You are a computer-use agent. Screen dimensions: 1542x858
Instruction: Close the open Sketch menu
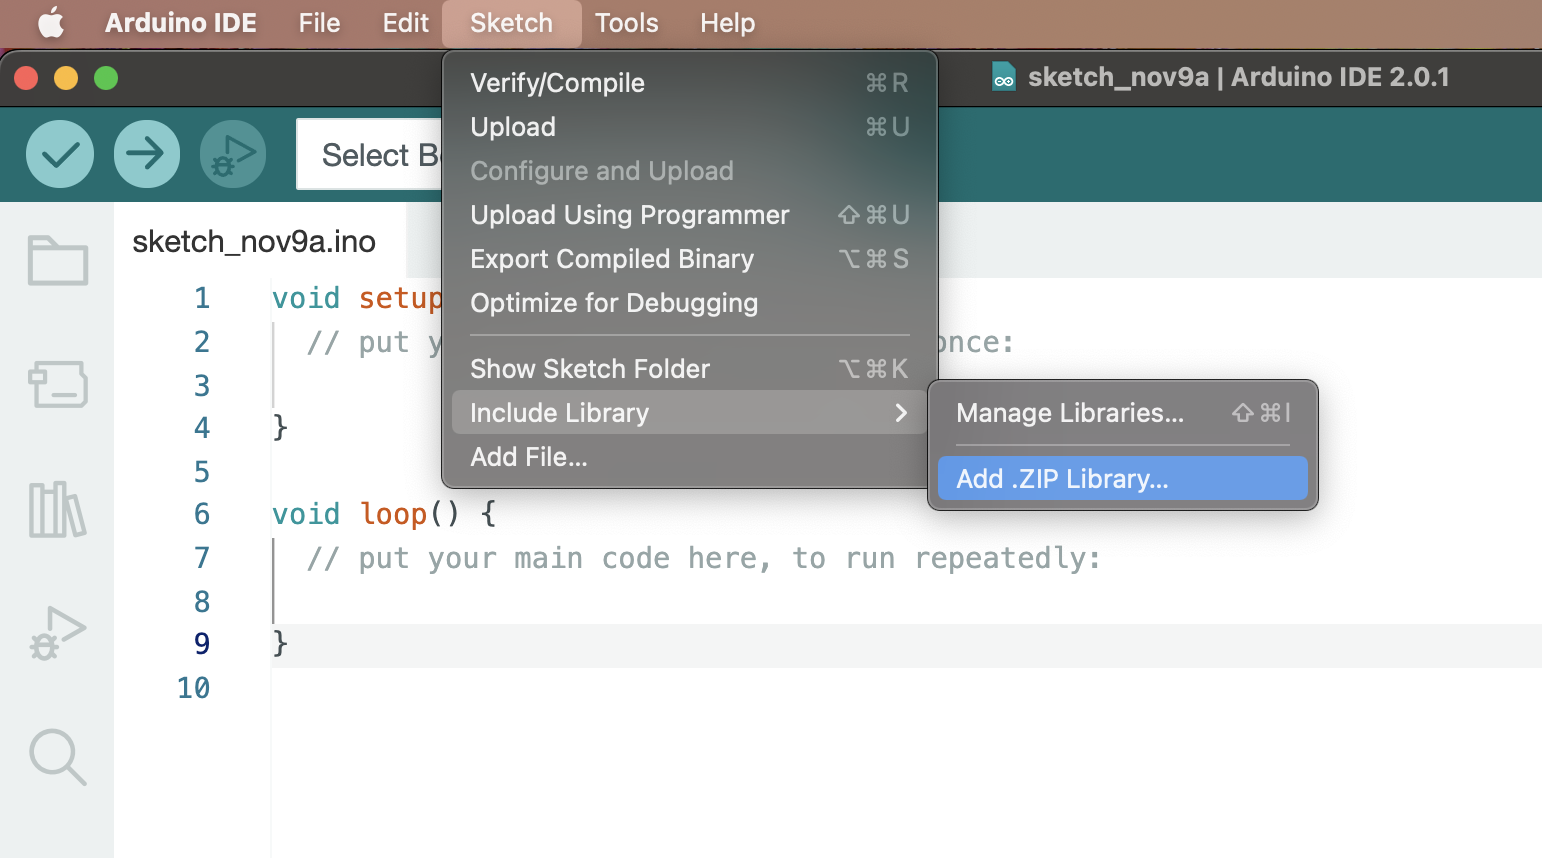(x=511, y=22)
